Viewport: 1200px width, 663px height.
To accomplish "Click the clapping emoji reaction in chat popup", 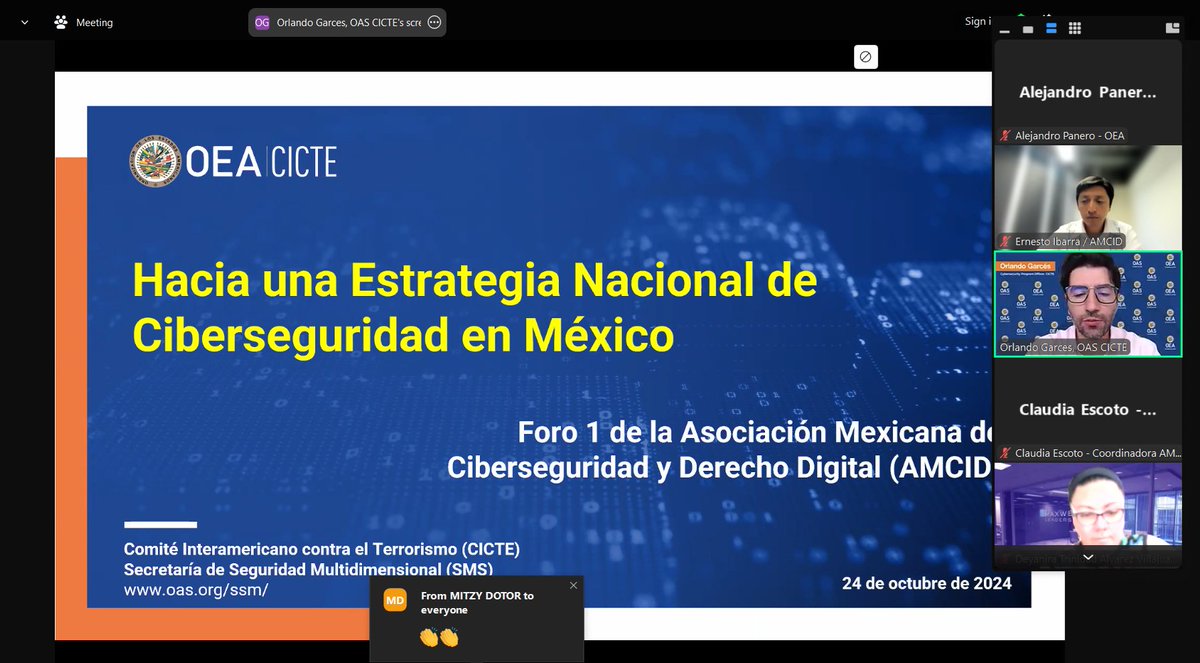I will click(438, 636).
